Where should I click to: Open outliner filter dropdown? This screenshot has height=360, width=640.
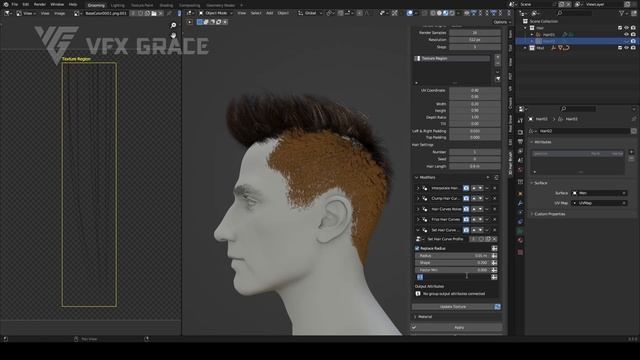tap(623, 13)
